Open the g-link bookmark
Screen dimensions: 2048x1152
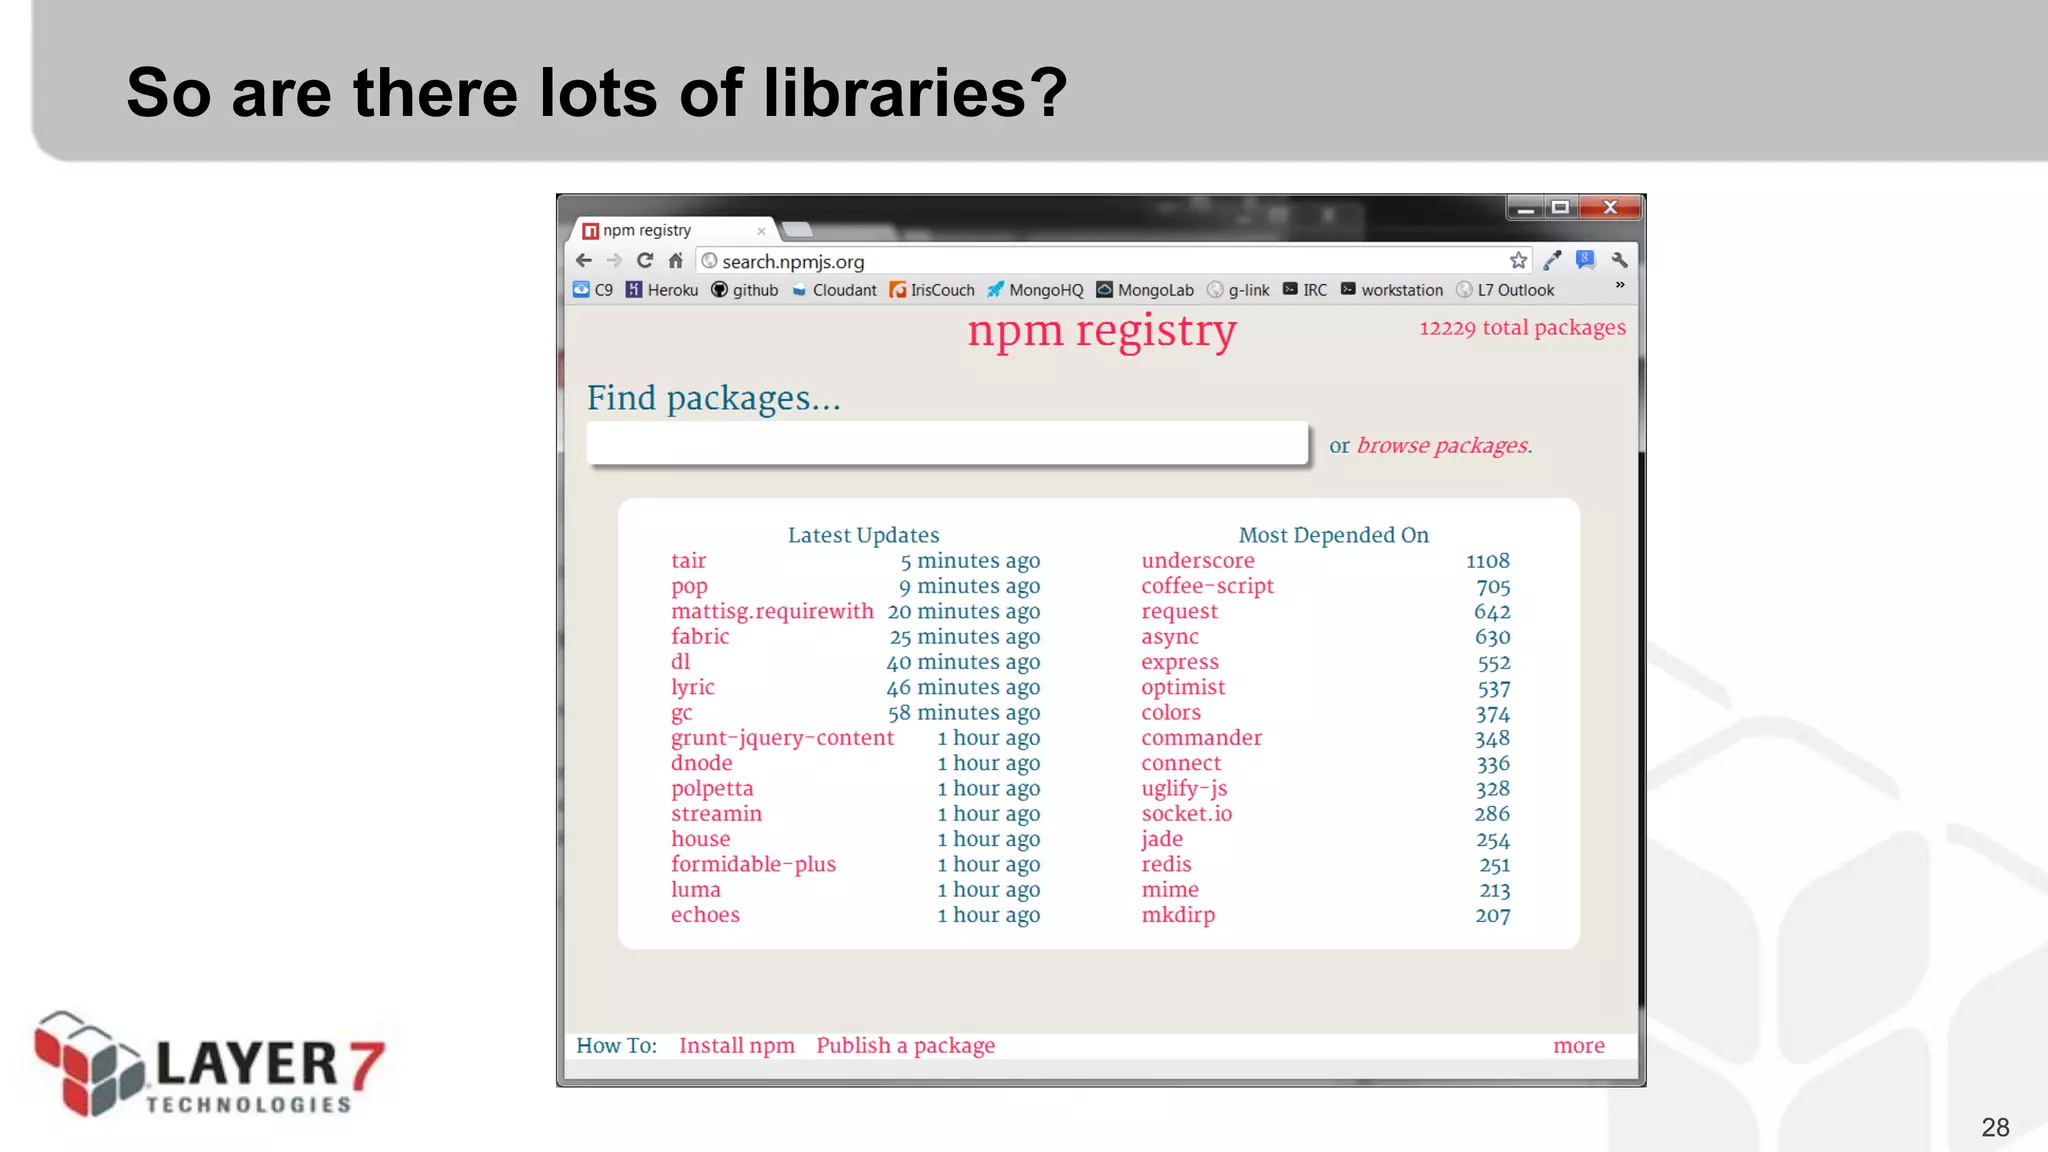[x=1238, y=290]
